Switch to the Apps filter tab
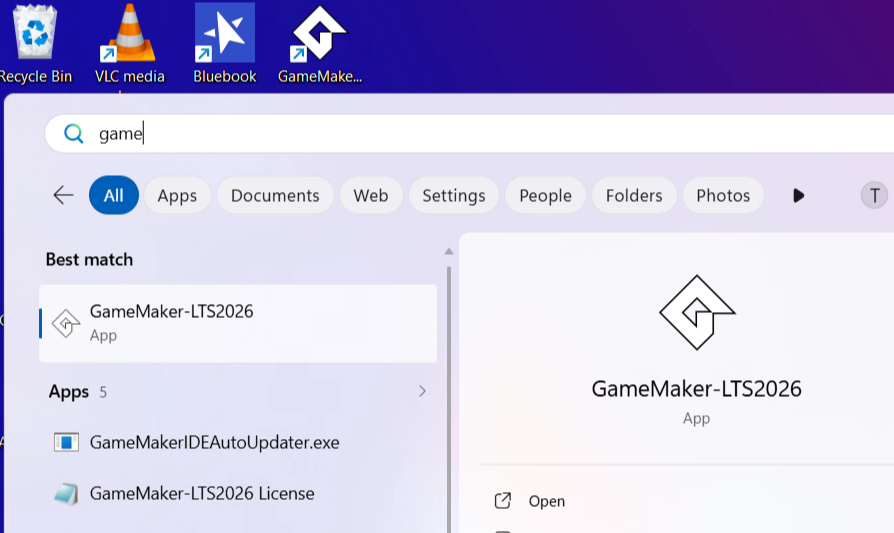This screenshot has height=533, width=894. tap(177, 196)
